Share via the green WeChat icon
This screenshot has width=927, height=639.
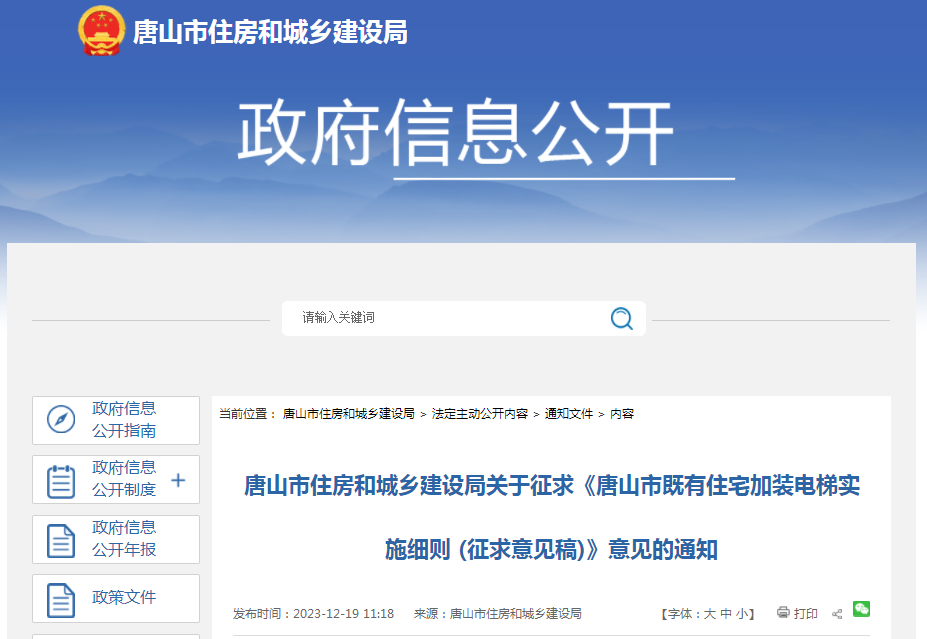[x=861, y=610]
